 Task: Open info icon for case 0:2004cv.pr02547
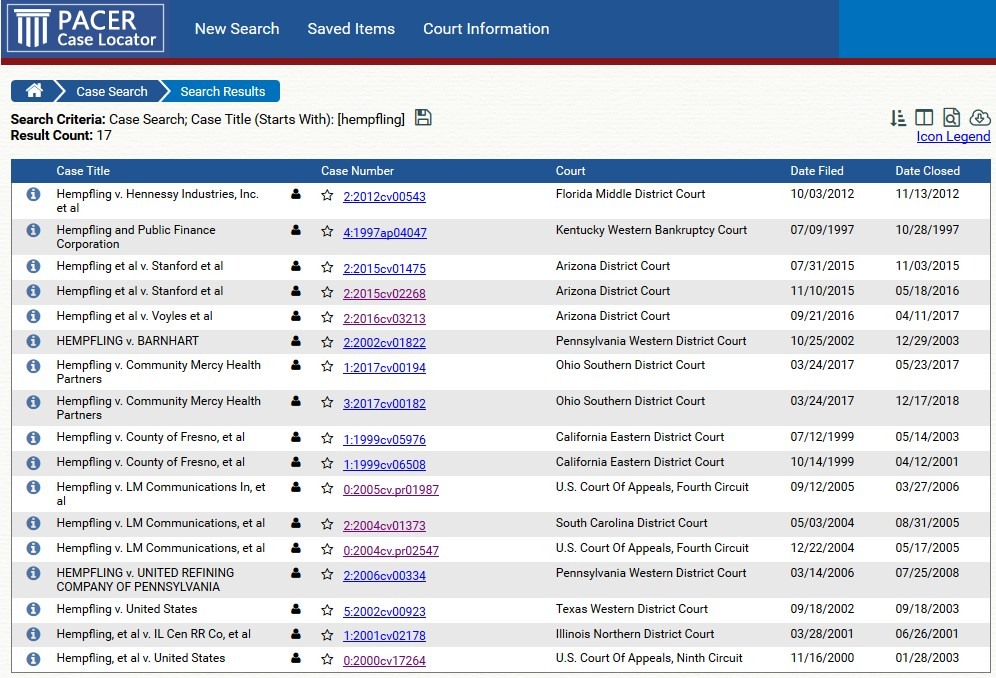(x=34, y=548)
